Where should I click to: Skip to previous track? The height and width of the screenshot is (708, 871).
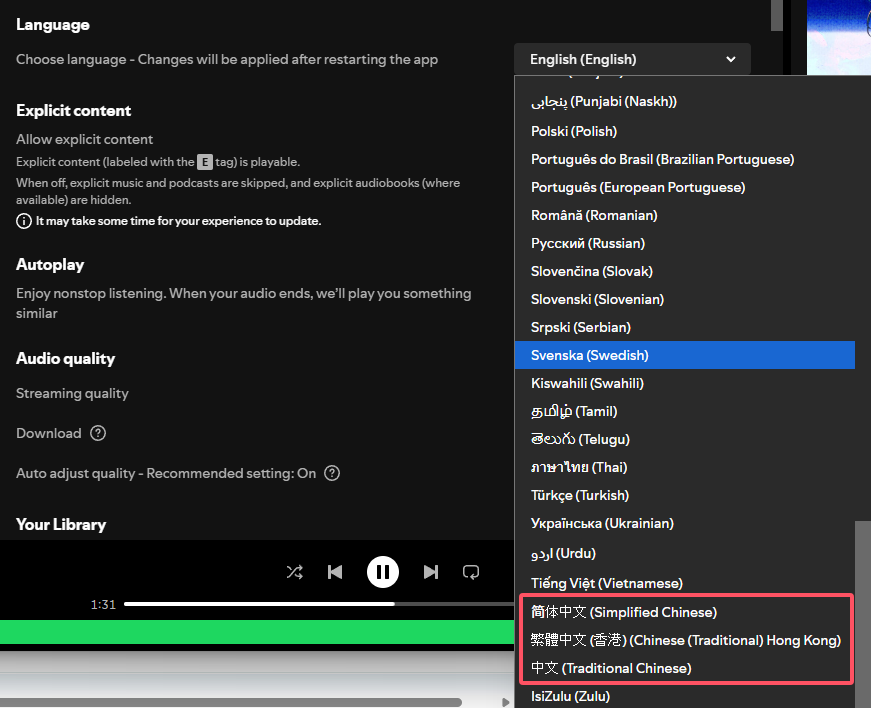335,572
